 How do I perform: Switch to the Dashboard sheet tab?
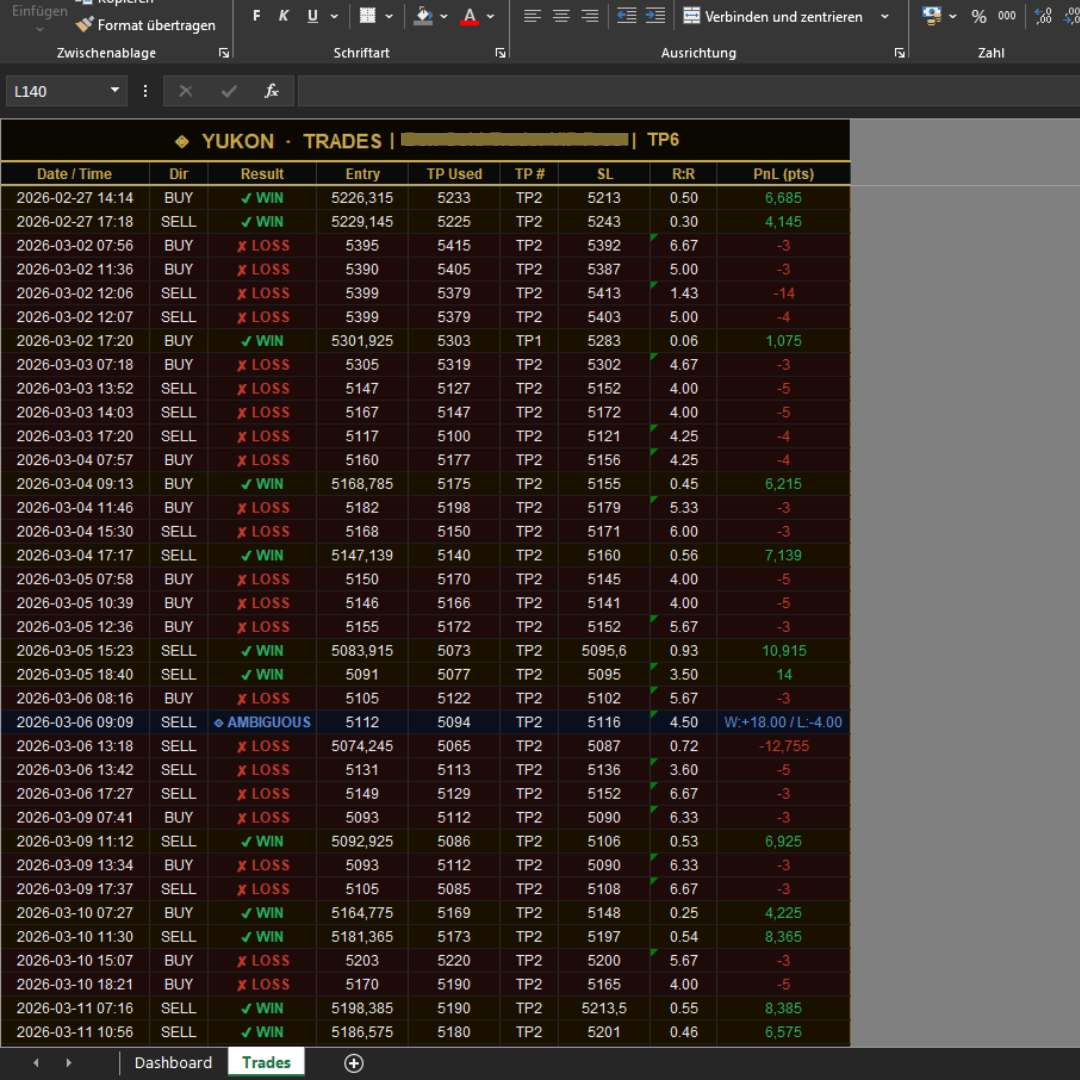click(173, 1063)
